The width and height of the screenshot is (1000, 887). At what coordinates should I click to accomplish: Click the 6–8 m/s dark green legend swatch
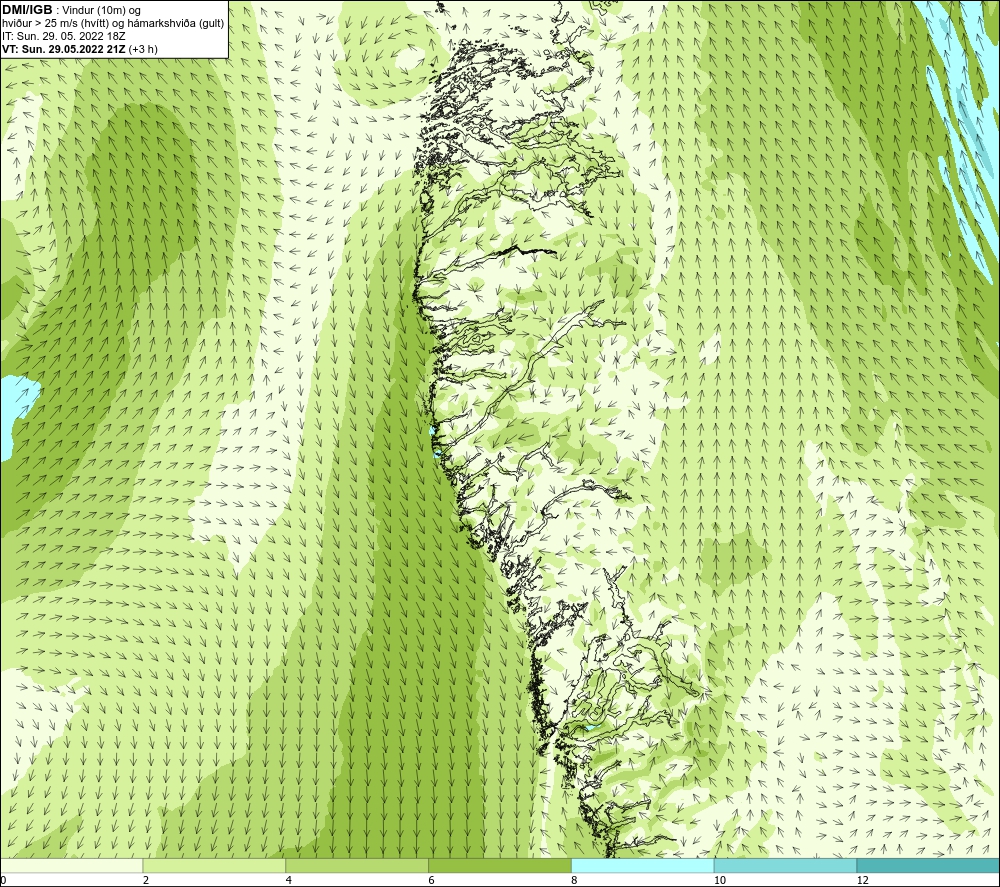coord(500,865)
